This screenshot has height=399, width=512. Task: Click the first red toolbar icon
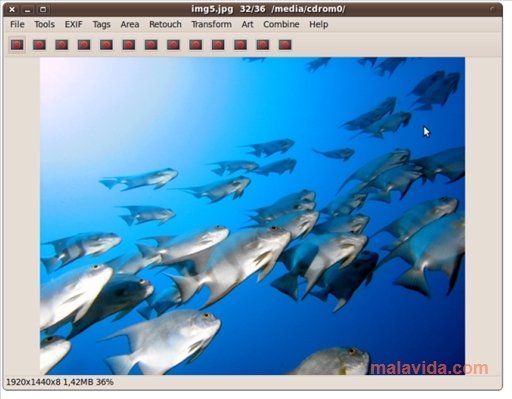(17, 45)
